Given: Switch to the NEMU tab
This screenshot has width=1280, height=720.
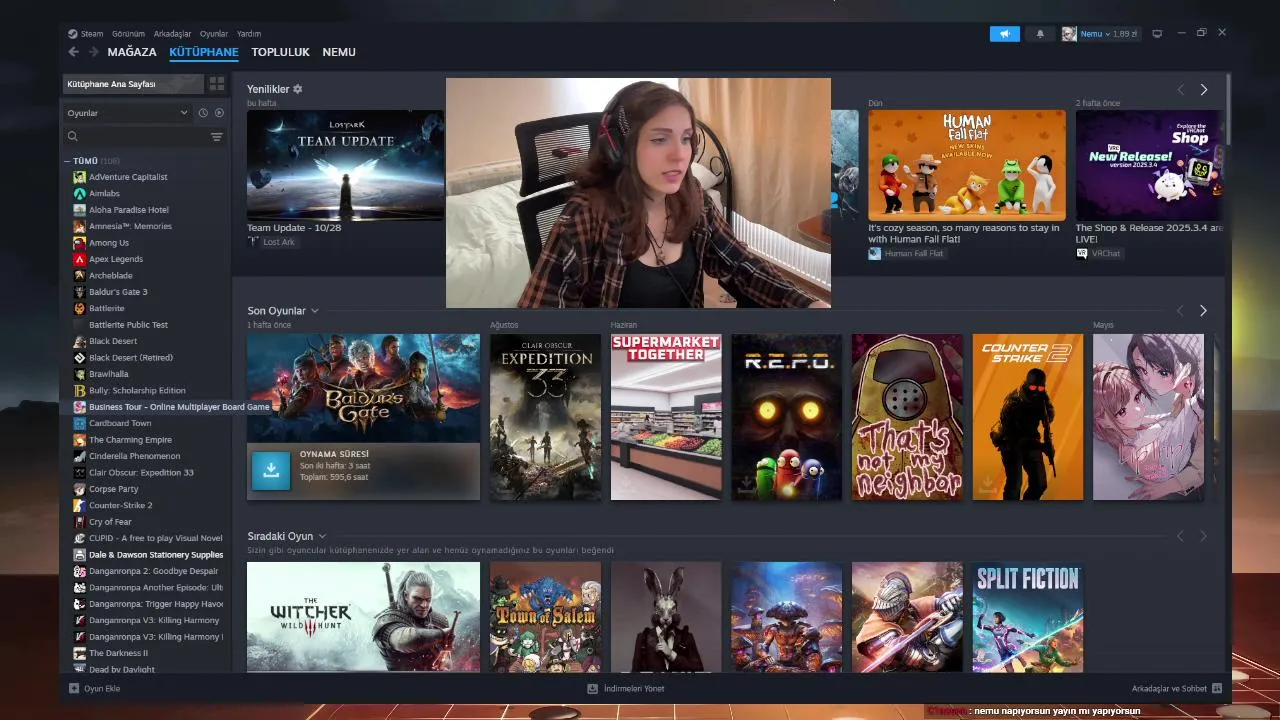Looking at the screenshot, I should [x=339, y=52].
